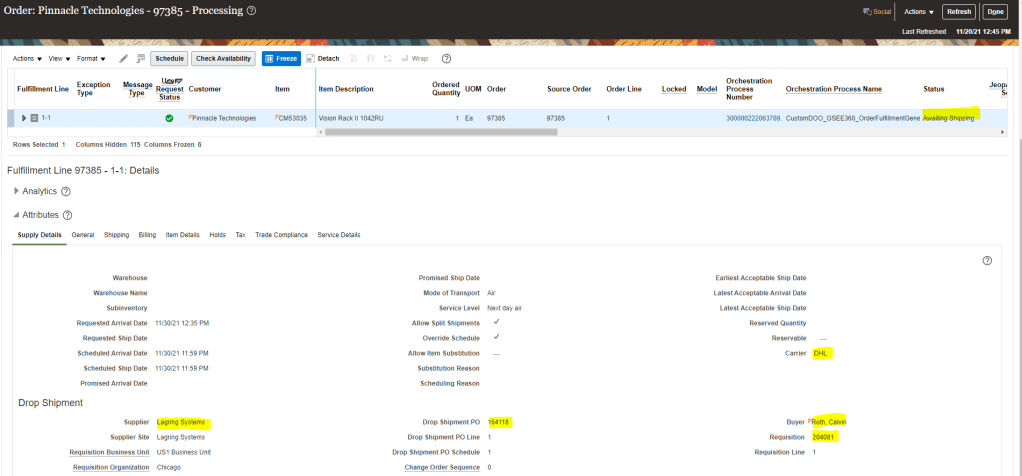Screen dimensions: 1022x476
Task: Collapse the Attributes section
Action: pyautogui.click(x=16, y=215)
